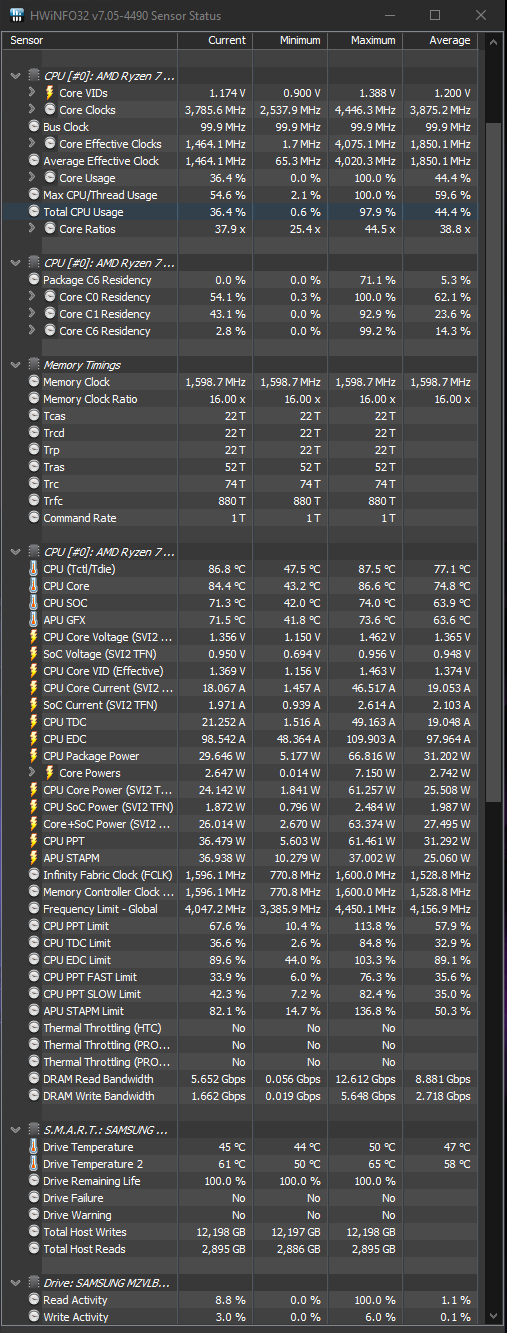Expand the Core Effective Clocks row
The image size is (507, 1333).
coord(34,144)
